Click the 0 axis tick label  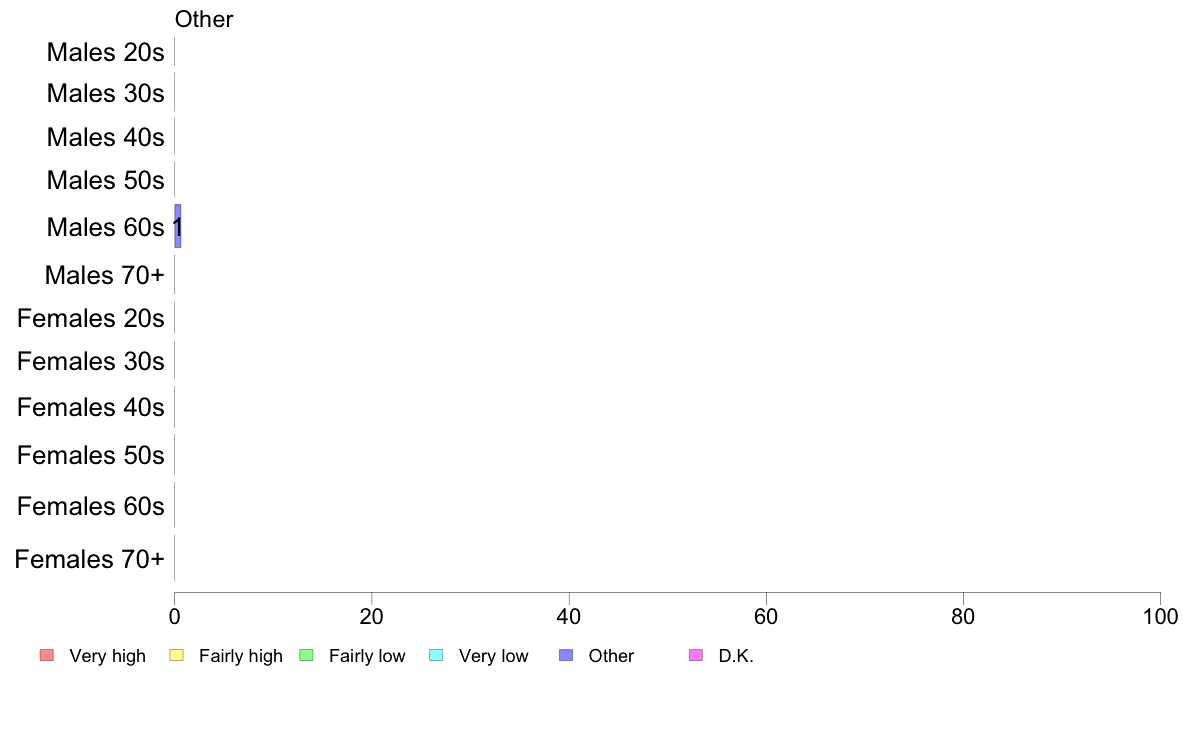click(174, 617)
